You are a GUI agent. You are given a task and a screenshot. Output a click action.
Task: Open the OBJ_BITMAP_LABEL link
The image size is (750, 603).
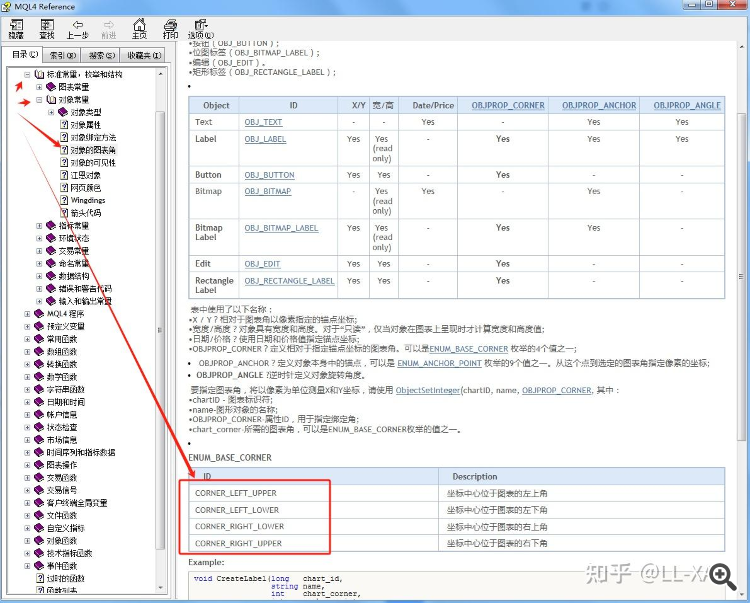click(x=281, y=228)
